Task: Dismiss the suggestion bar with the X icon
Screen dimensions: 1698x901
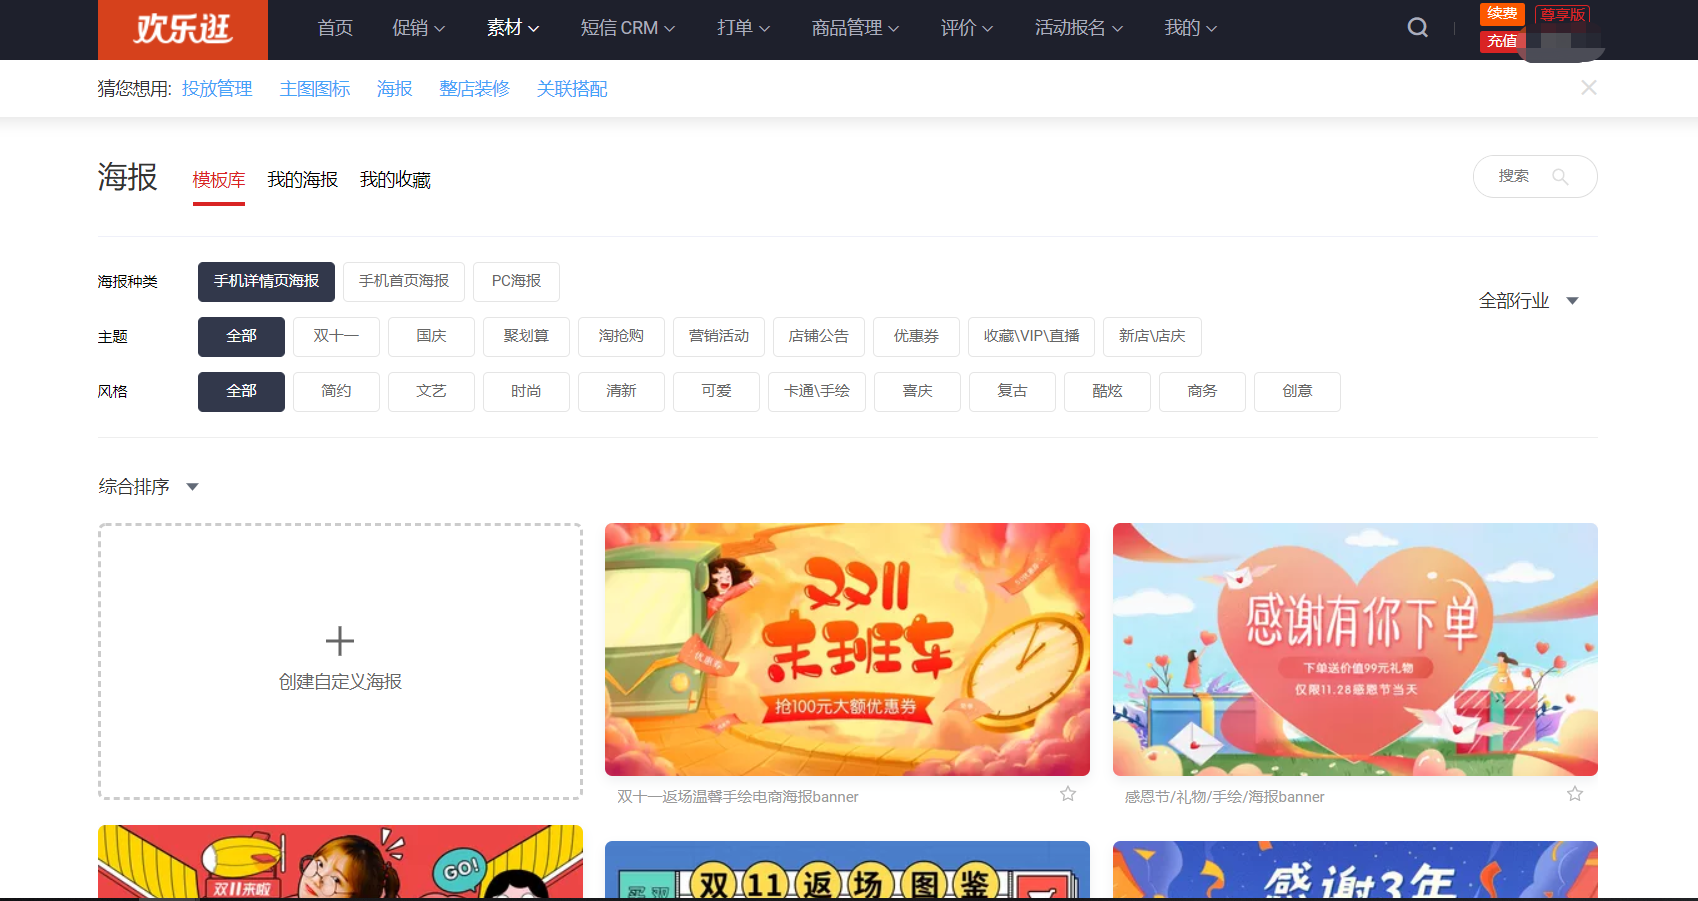Action: tap(1588, 88)
